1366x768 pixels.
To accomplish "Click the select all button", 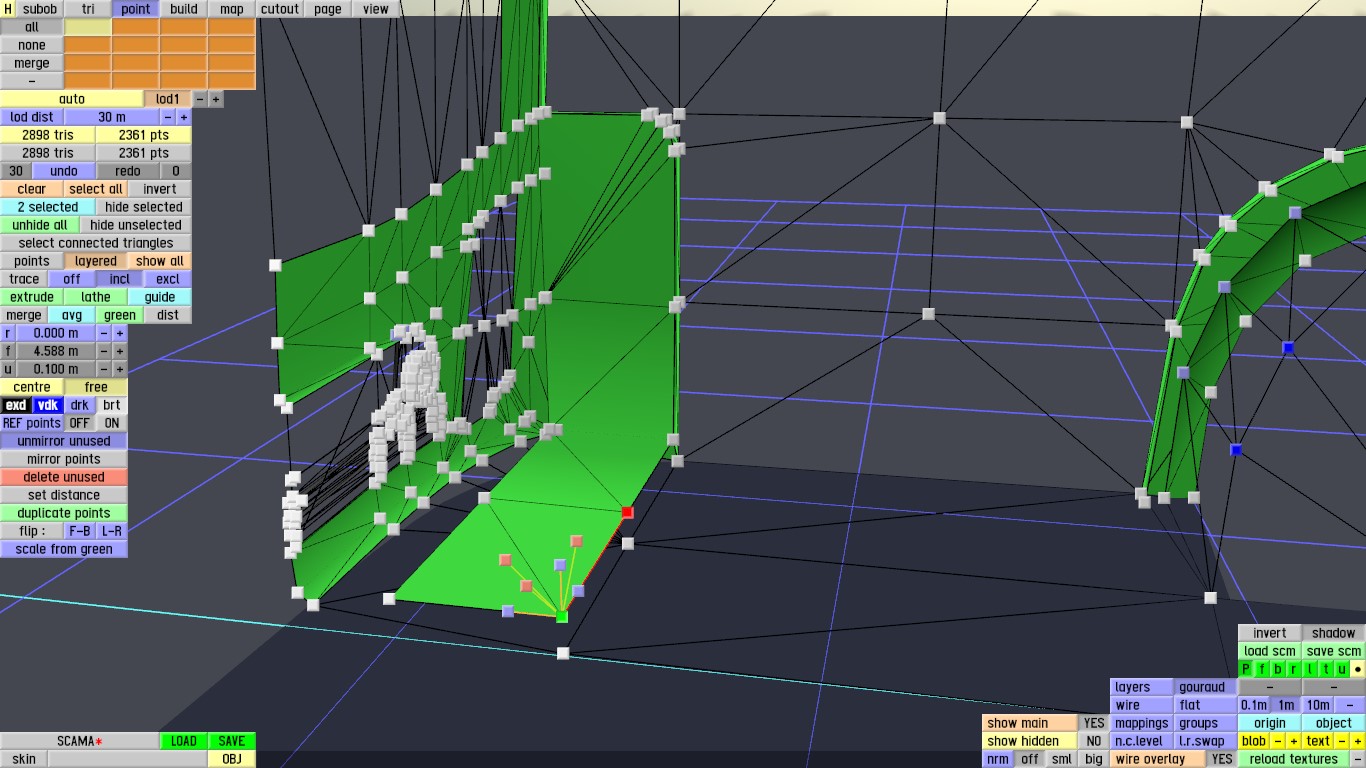I will [96, 189].
